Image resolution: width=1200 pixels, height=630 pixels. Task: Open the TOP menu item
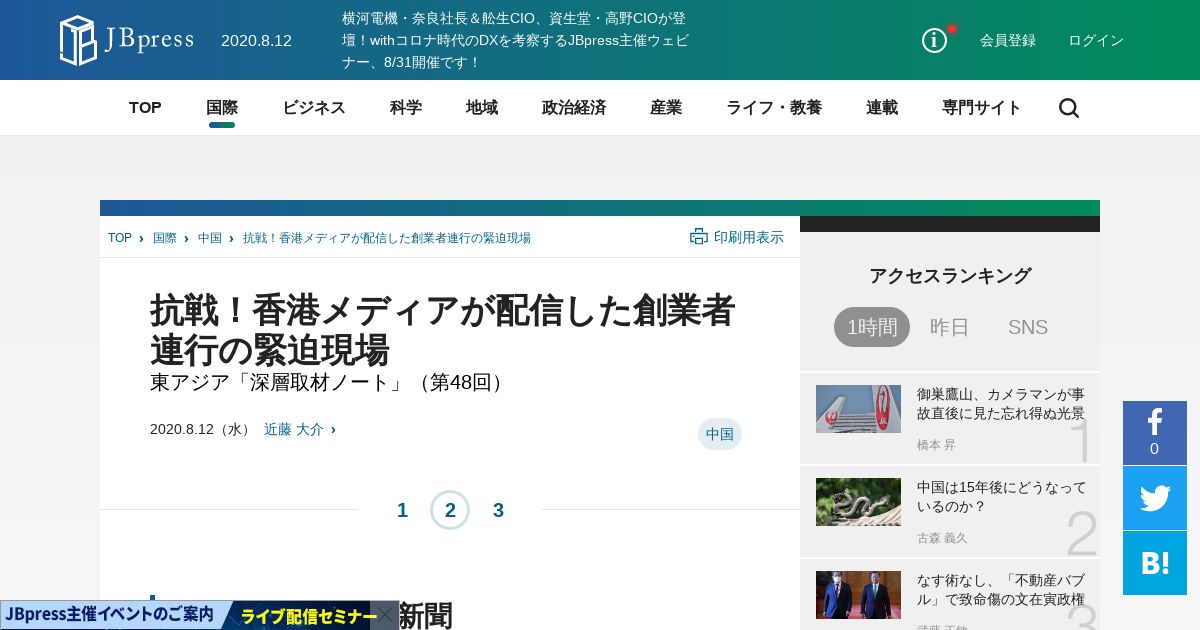(145, 108)
